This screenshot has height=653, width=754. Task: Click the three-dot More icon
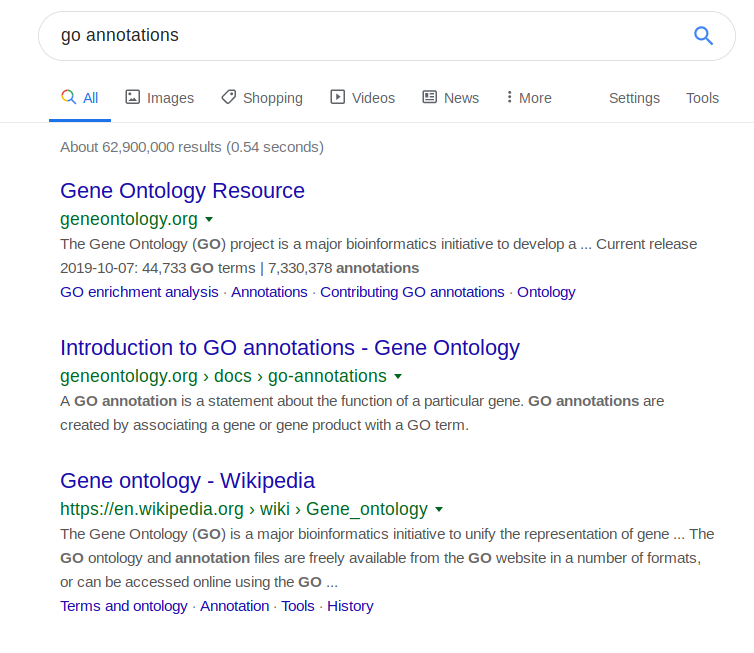[509, 97]
